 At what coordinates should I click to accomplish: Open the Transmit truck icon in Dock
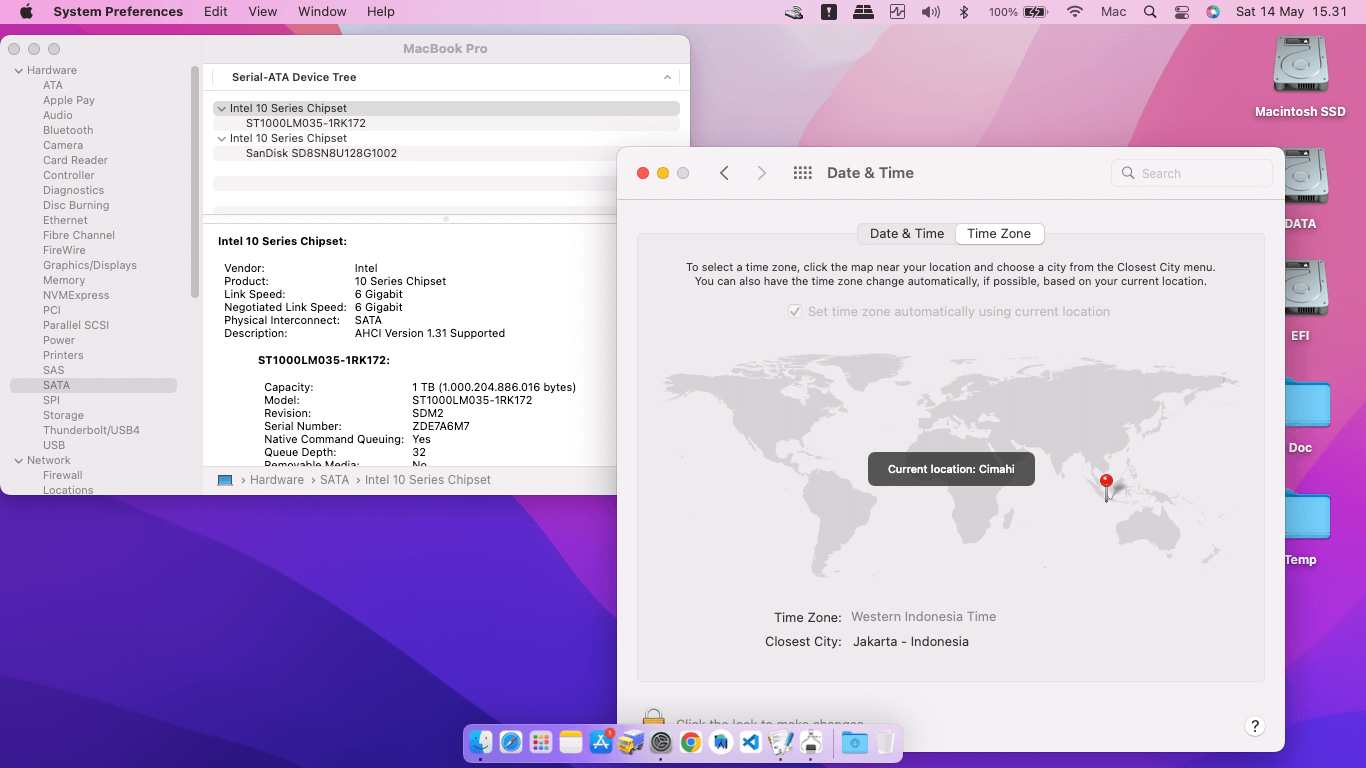[631, 742]
